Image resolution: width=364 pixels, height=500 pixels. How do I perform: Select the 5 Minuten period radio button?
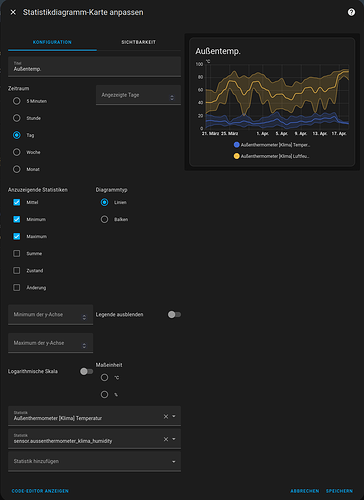pyautogui.click(x=17, y=101)
